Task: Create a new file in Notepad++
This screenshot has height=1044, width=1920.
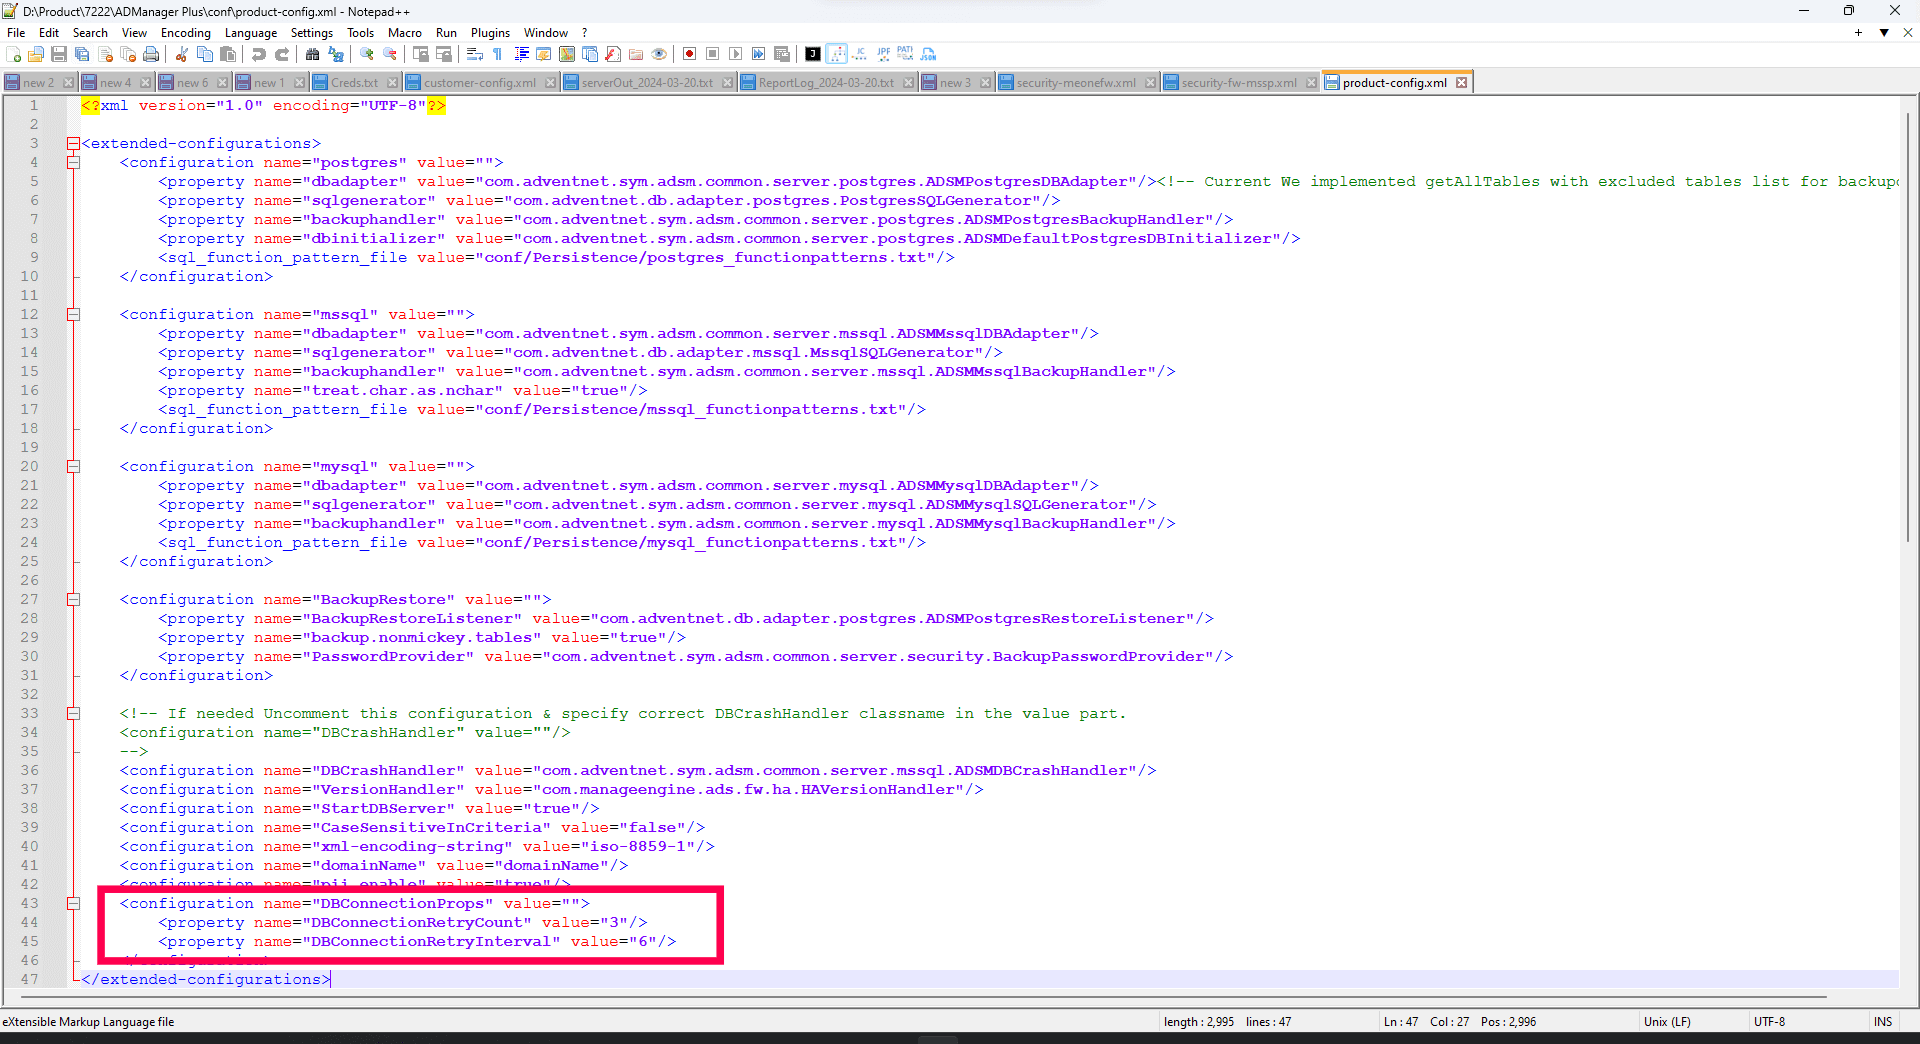Action: 13,54
